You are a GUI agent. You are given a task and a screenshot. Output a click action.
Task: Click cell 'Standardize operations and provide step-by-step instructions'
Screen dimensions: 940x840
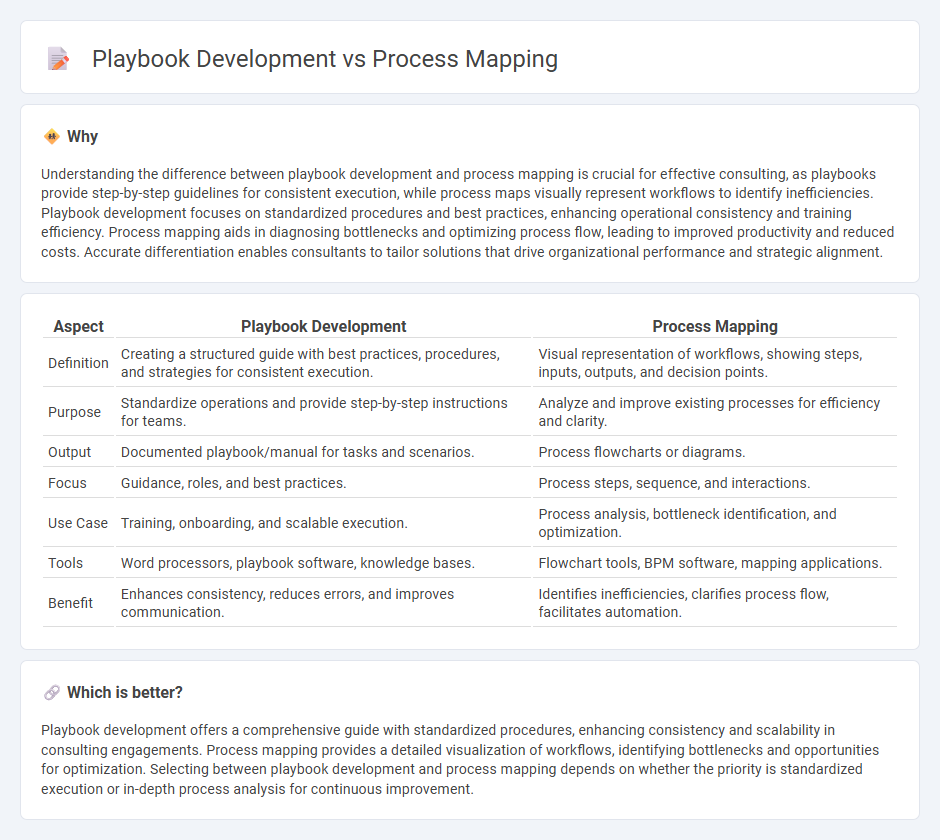coord(323,412)
